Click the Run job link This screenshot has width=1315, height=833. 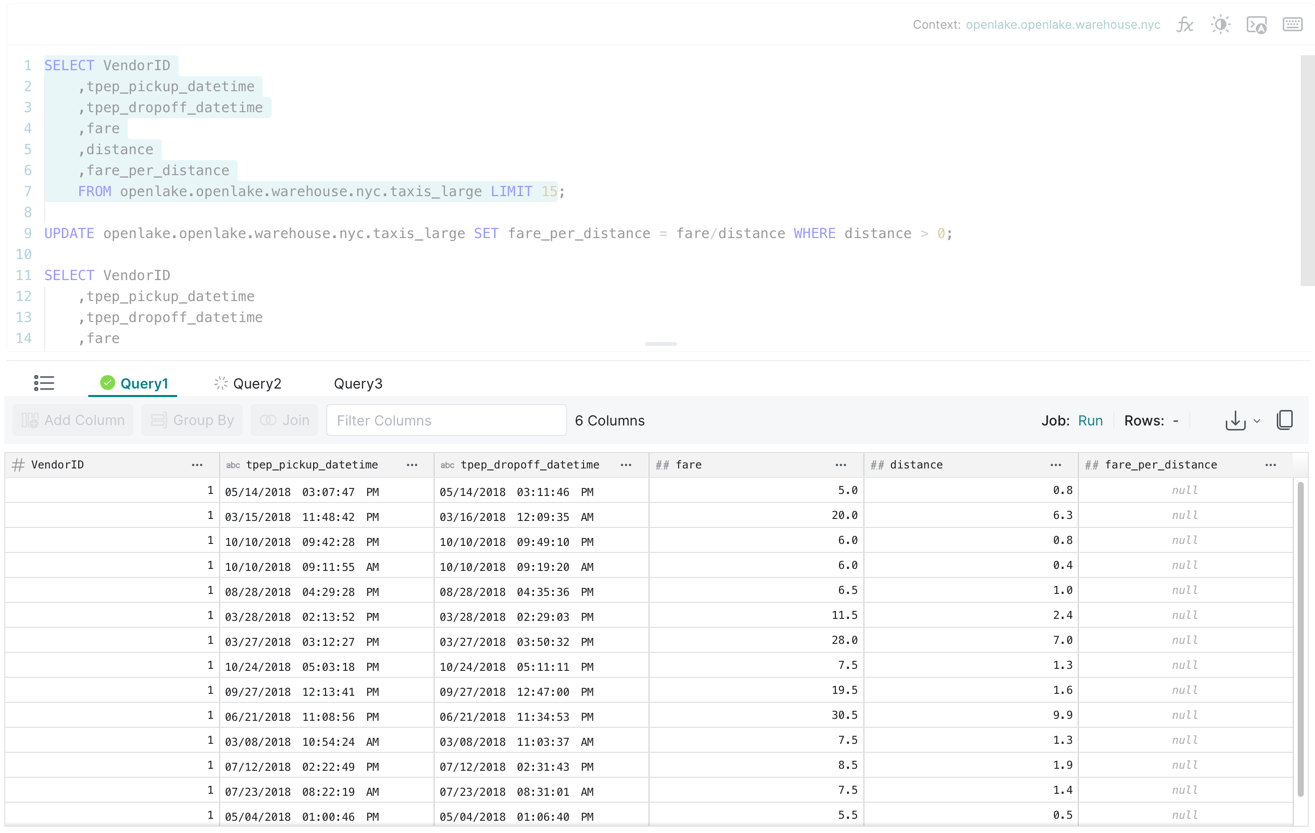[x=1090, y=421]
